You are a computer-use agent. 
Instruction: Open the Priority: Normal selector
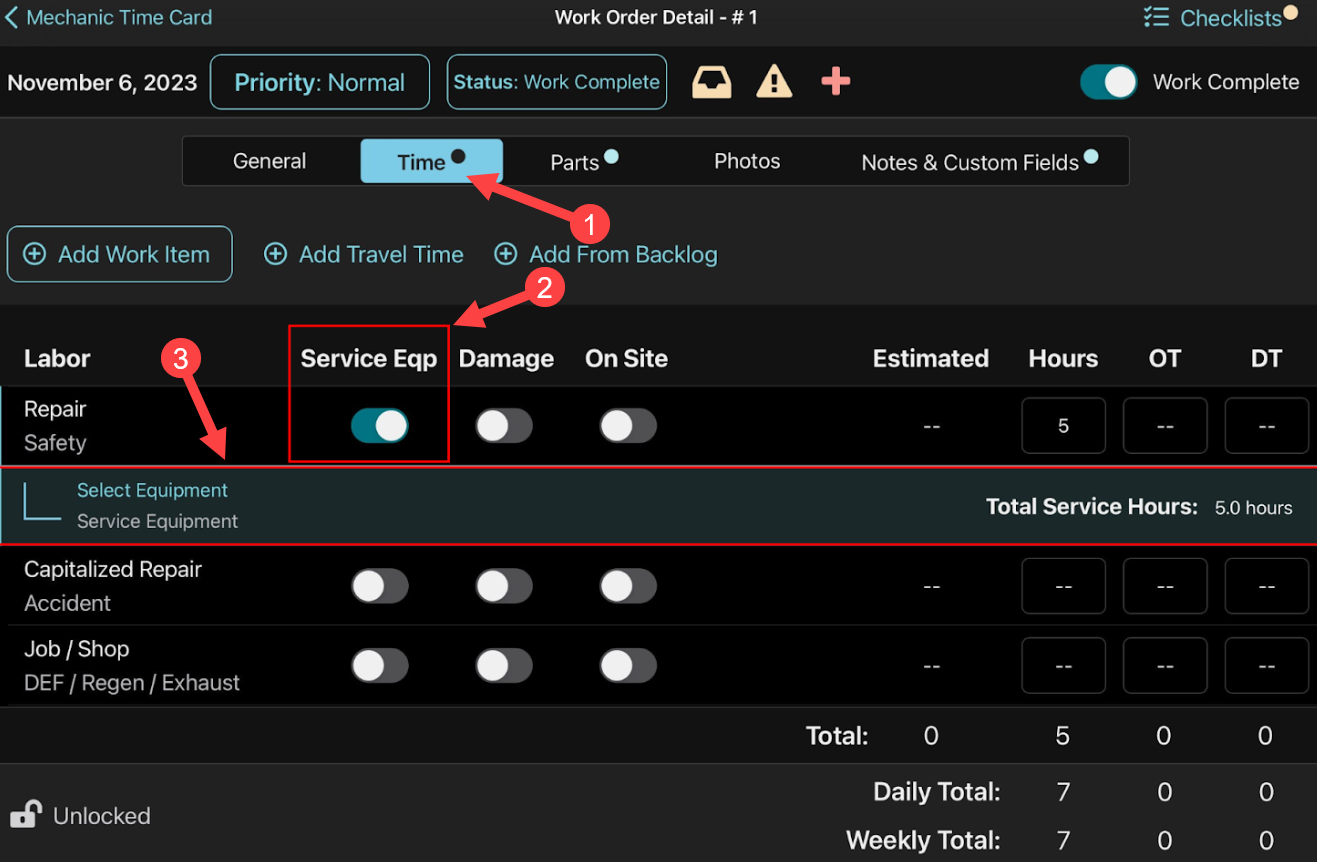[x=319, y=82]
